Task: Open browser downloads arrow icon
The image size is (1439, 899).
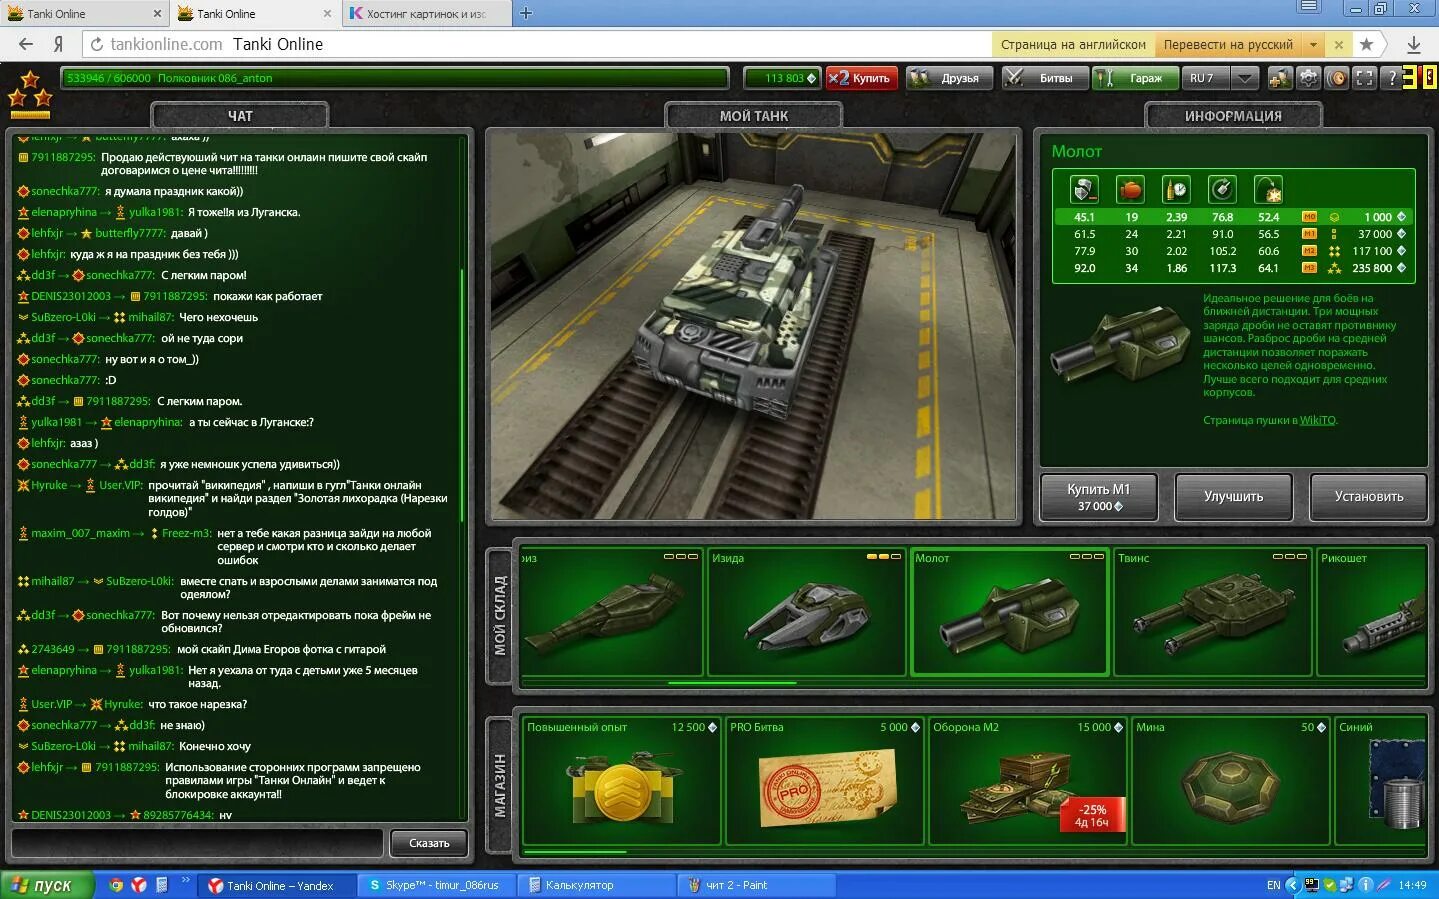Action: [x=1414, y=44]
